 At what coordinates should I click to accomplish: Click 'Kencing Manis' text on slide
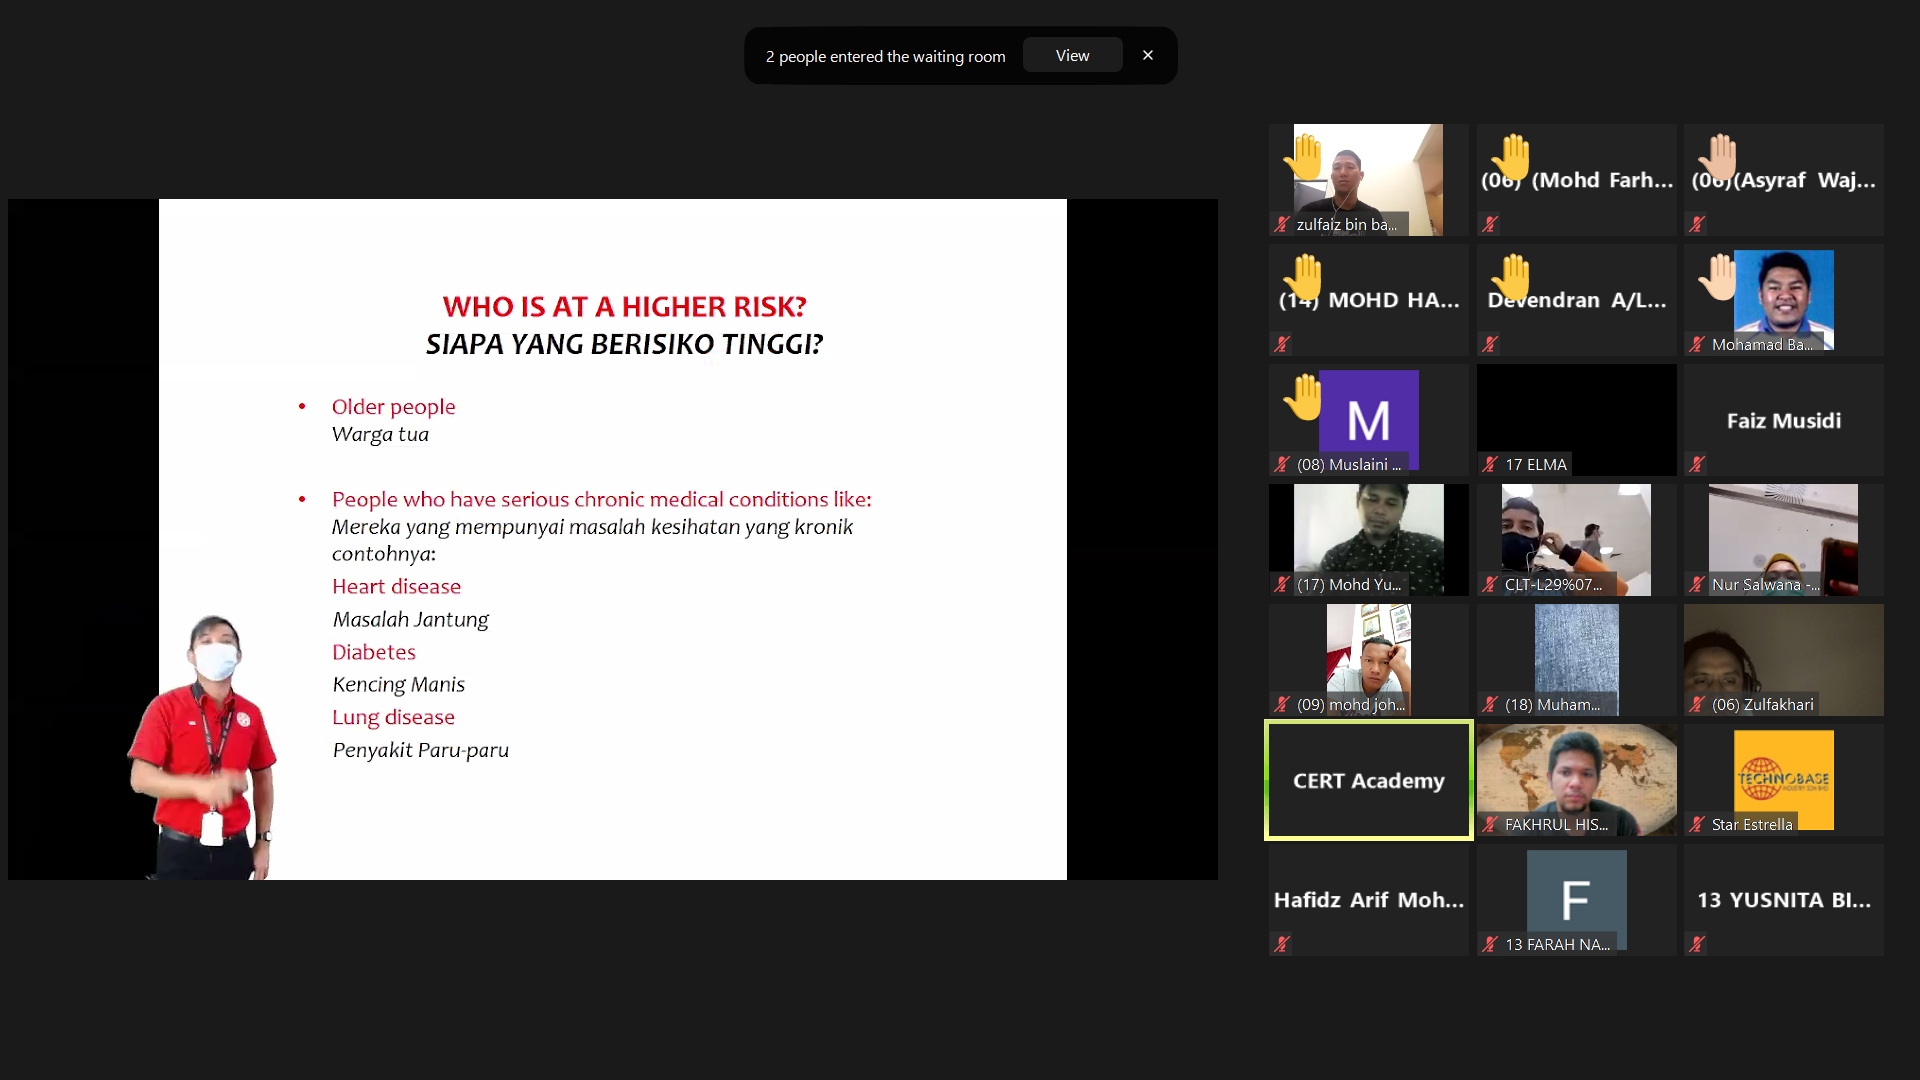(398, 684)
